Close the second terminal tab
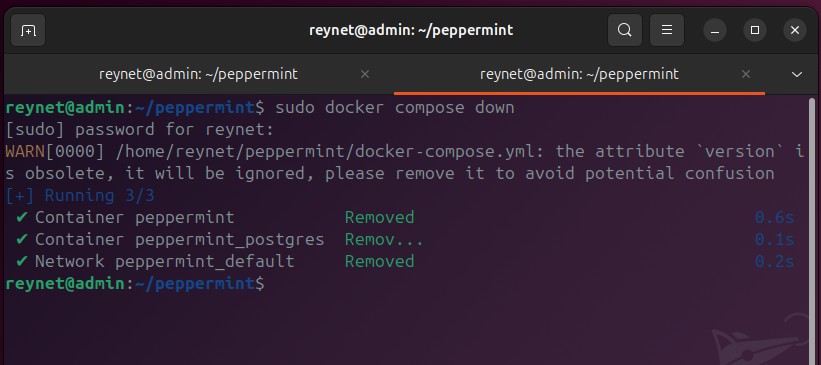 pyautogui.click(x=746, y=74)
